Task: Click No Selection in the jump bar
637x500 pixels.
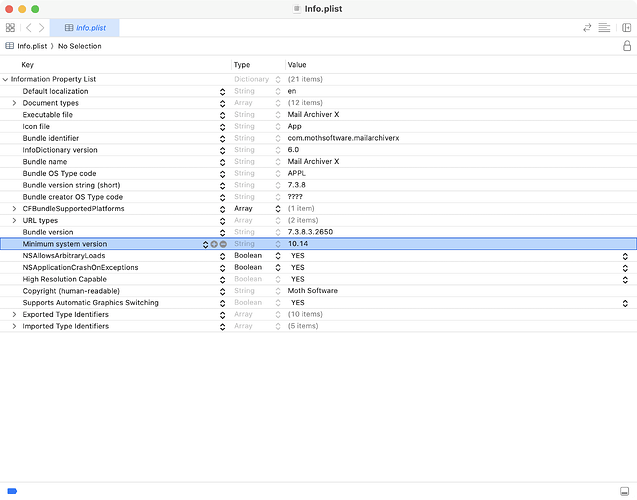Action: 80,46
